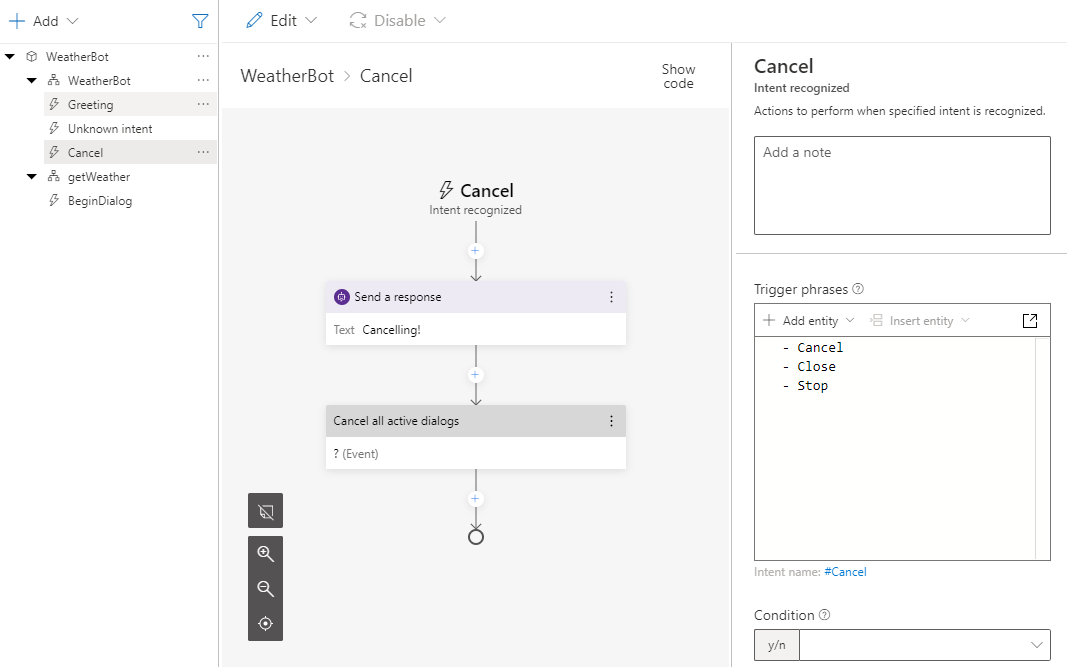Click the minimap toggle icon on canvas

[266, 510]
